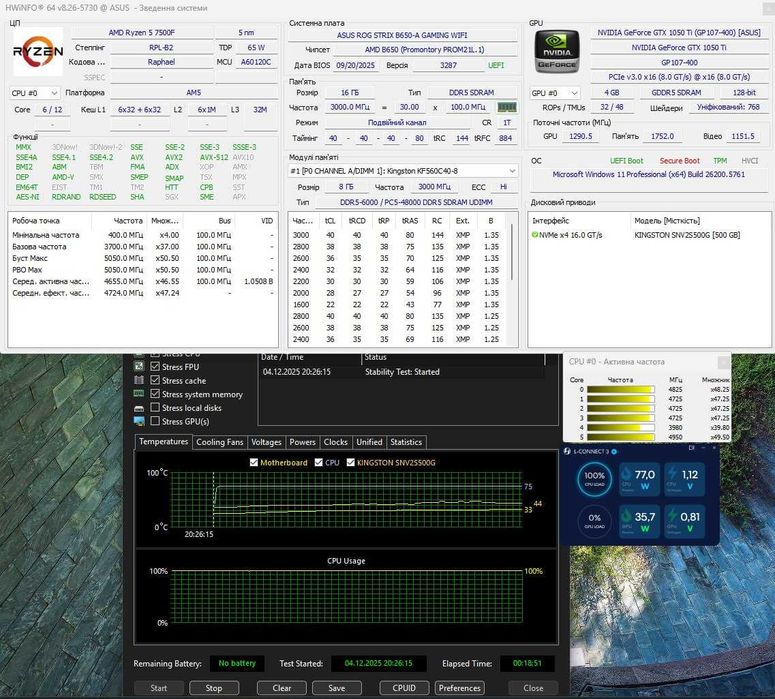The image size is (775, 699).
Task: Click the CPU power 77,0 W tile in L-Connect
Action: tap(640, 478)
